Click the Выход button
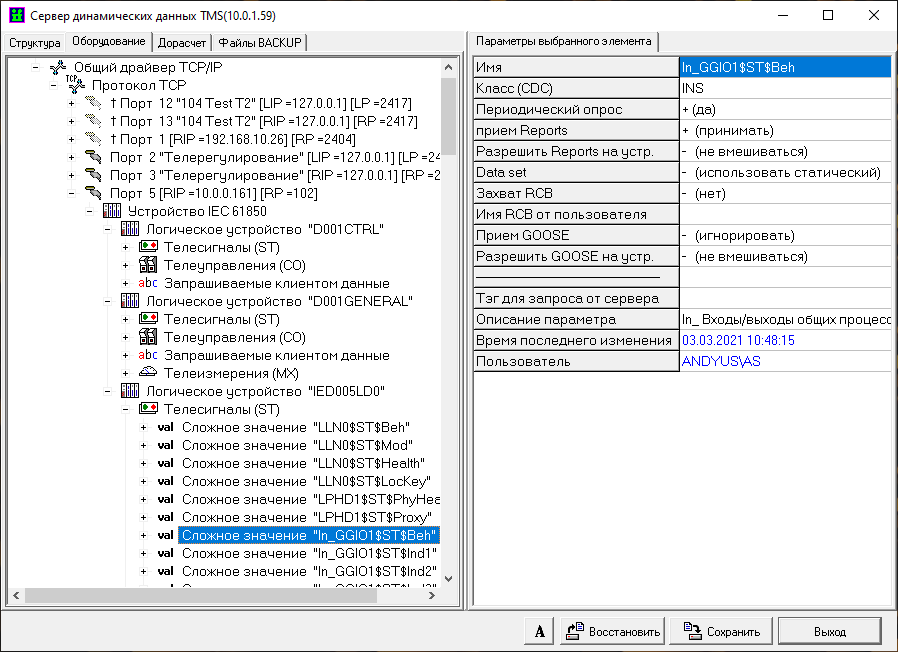898x652 pixels. 829,631
